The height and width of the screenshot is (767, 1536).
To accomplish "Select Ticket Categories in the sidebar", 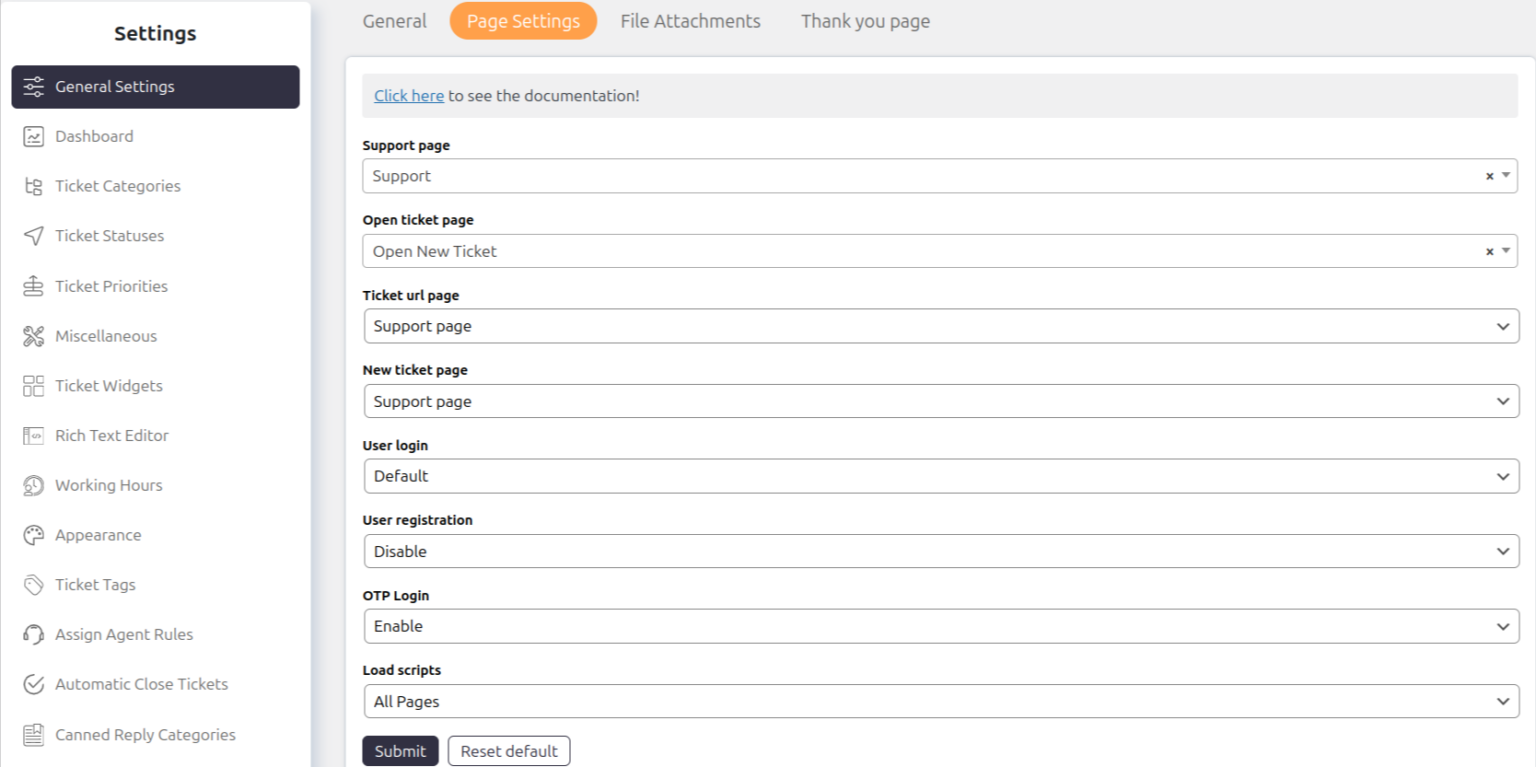I will coord(118,186).
